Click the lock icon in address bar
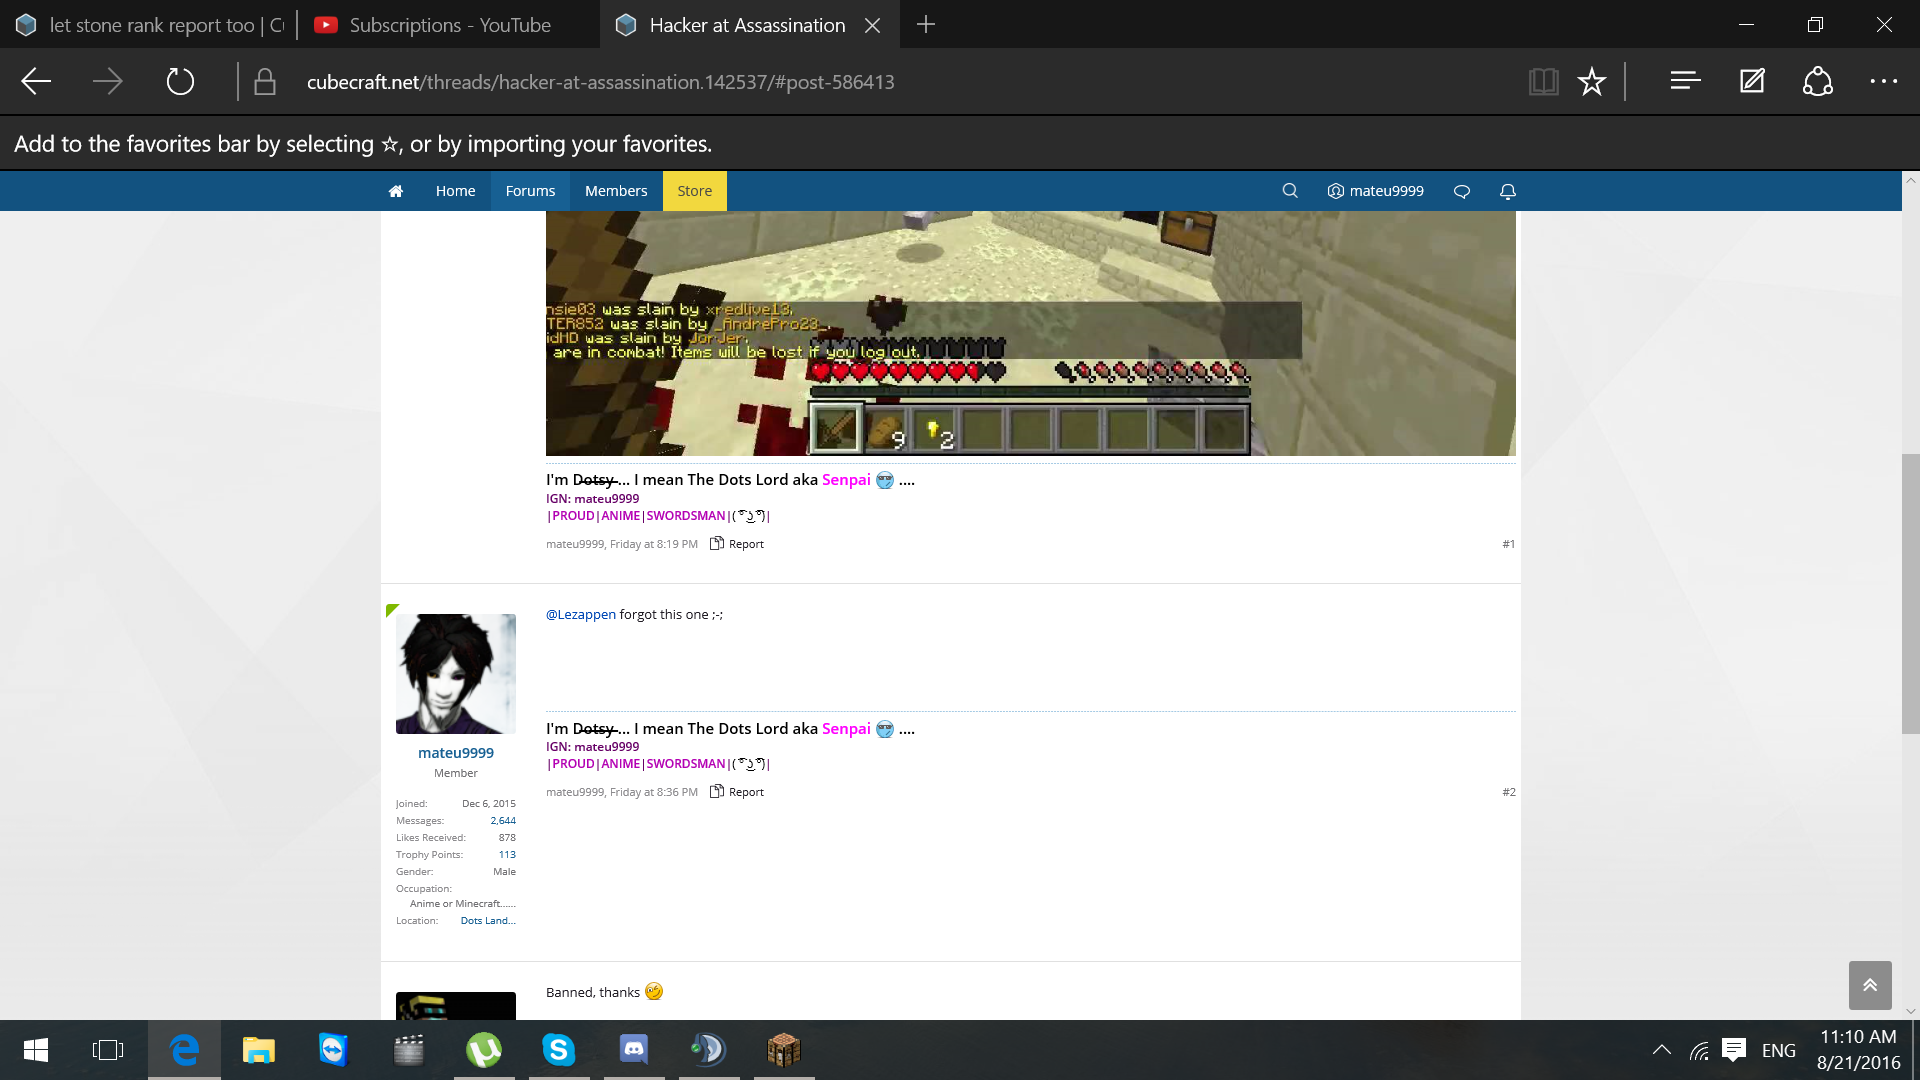 pyautogui.click(x=265, y=82)
